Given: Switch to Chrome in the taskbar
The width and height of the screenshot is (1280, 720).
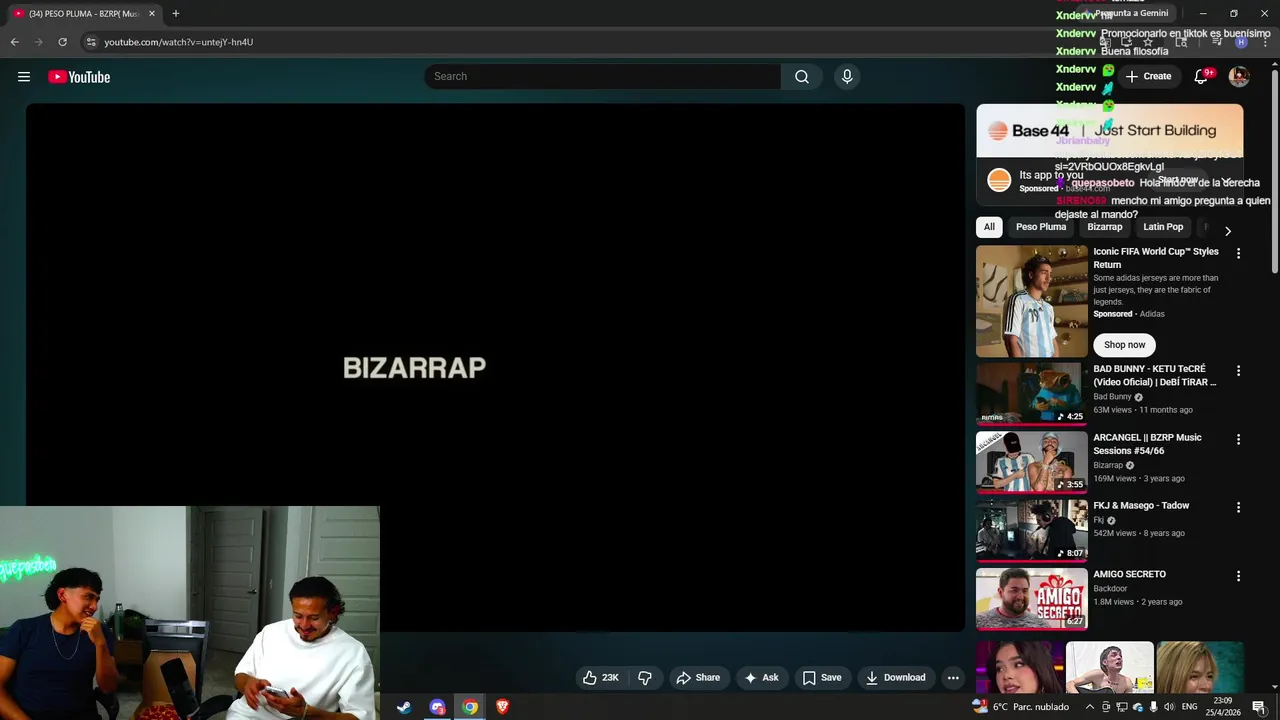Looking at the screenshot, I should tap(470, 707).
